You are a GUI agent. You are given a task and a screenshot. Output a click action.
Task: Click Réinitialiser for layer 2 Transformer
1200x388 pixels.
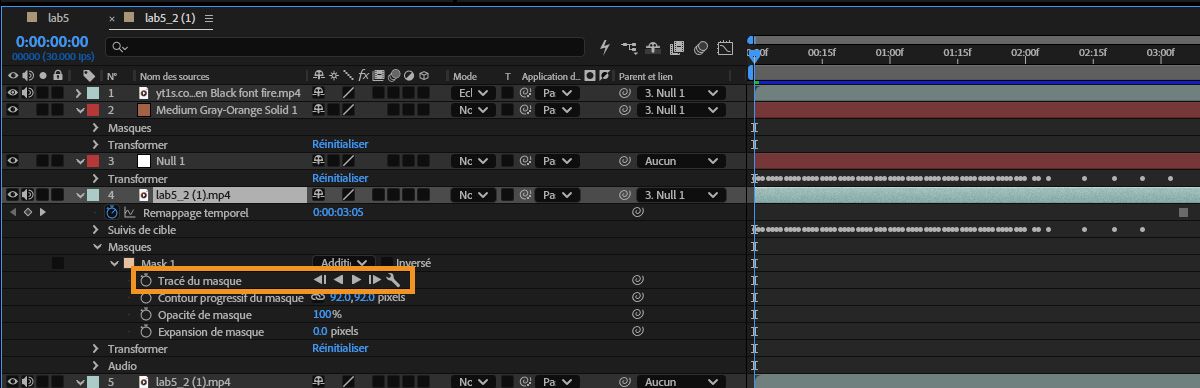340,144
